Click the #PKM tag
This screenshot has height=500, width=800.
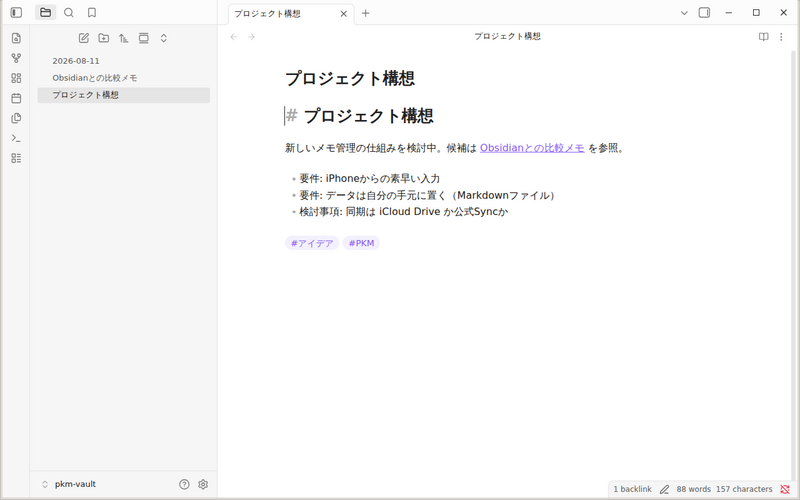pos(361,243)
